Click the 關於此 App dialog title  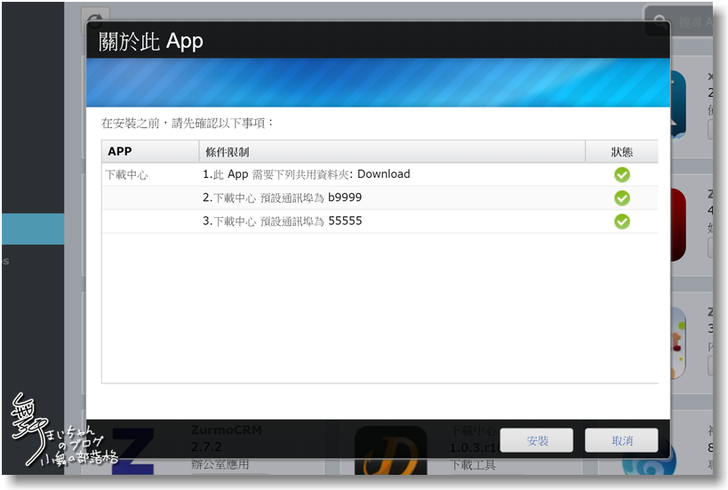tap(151, 41)
